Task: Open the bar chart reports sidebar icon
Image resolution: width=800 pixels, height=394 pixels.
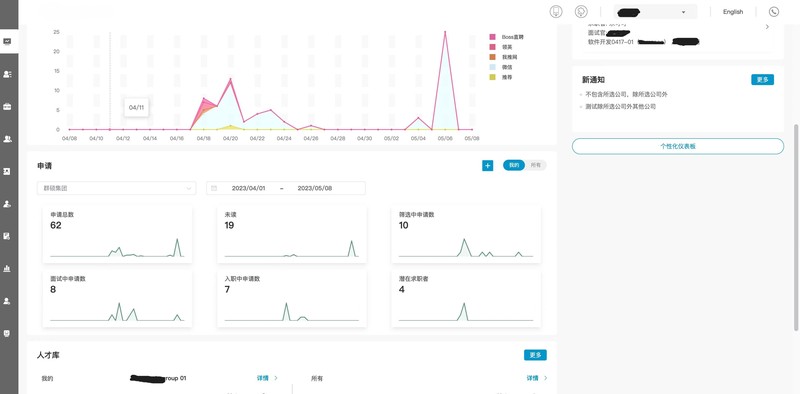Action: tap(7, 268)
